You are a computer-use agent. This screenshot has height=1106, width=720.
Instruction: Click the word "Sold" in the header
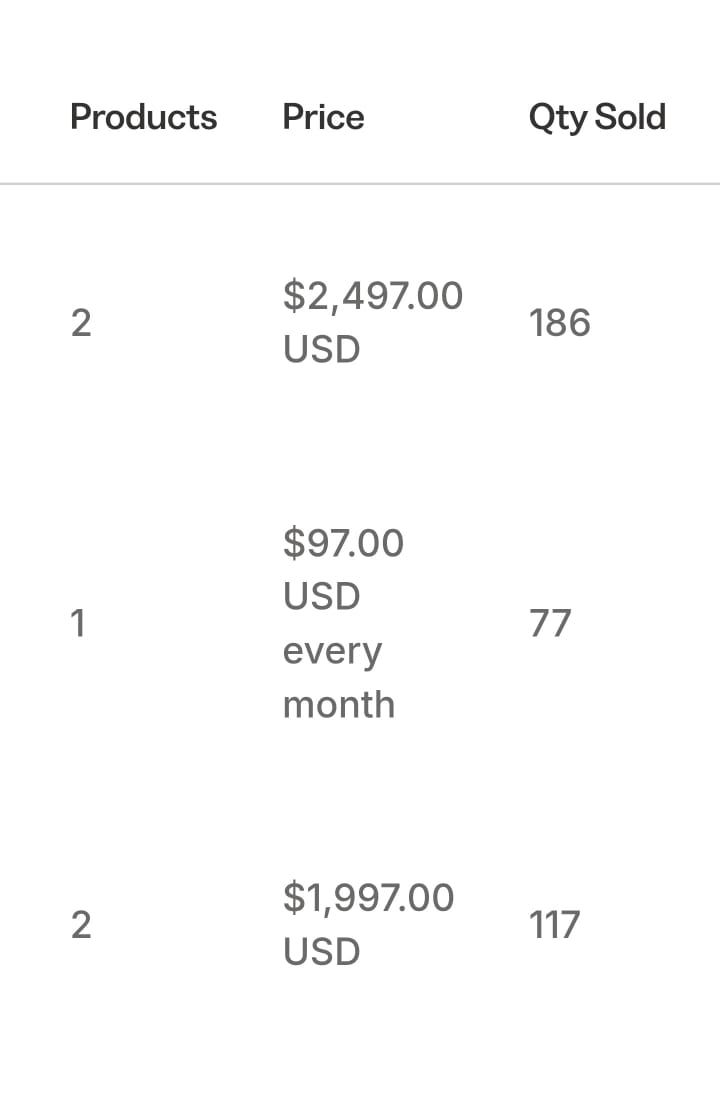630,117
